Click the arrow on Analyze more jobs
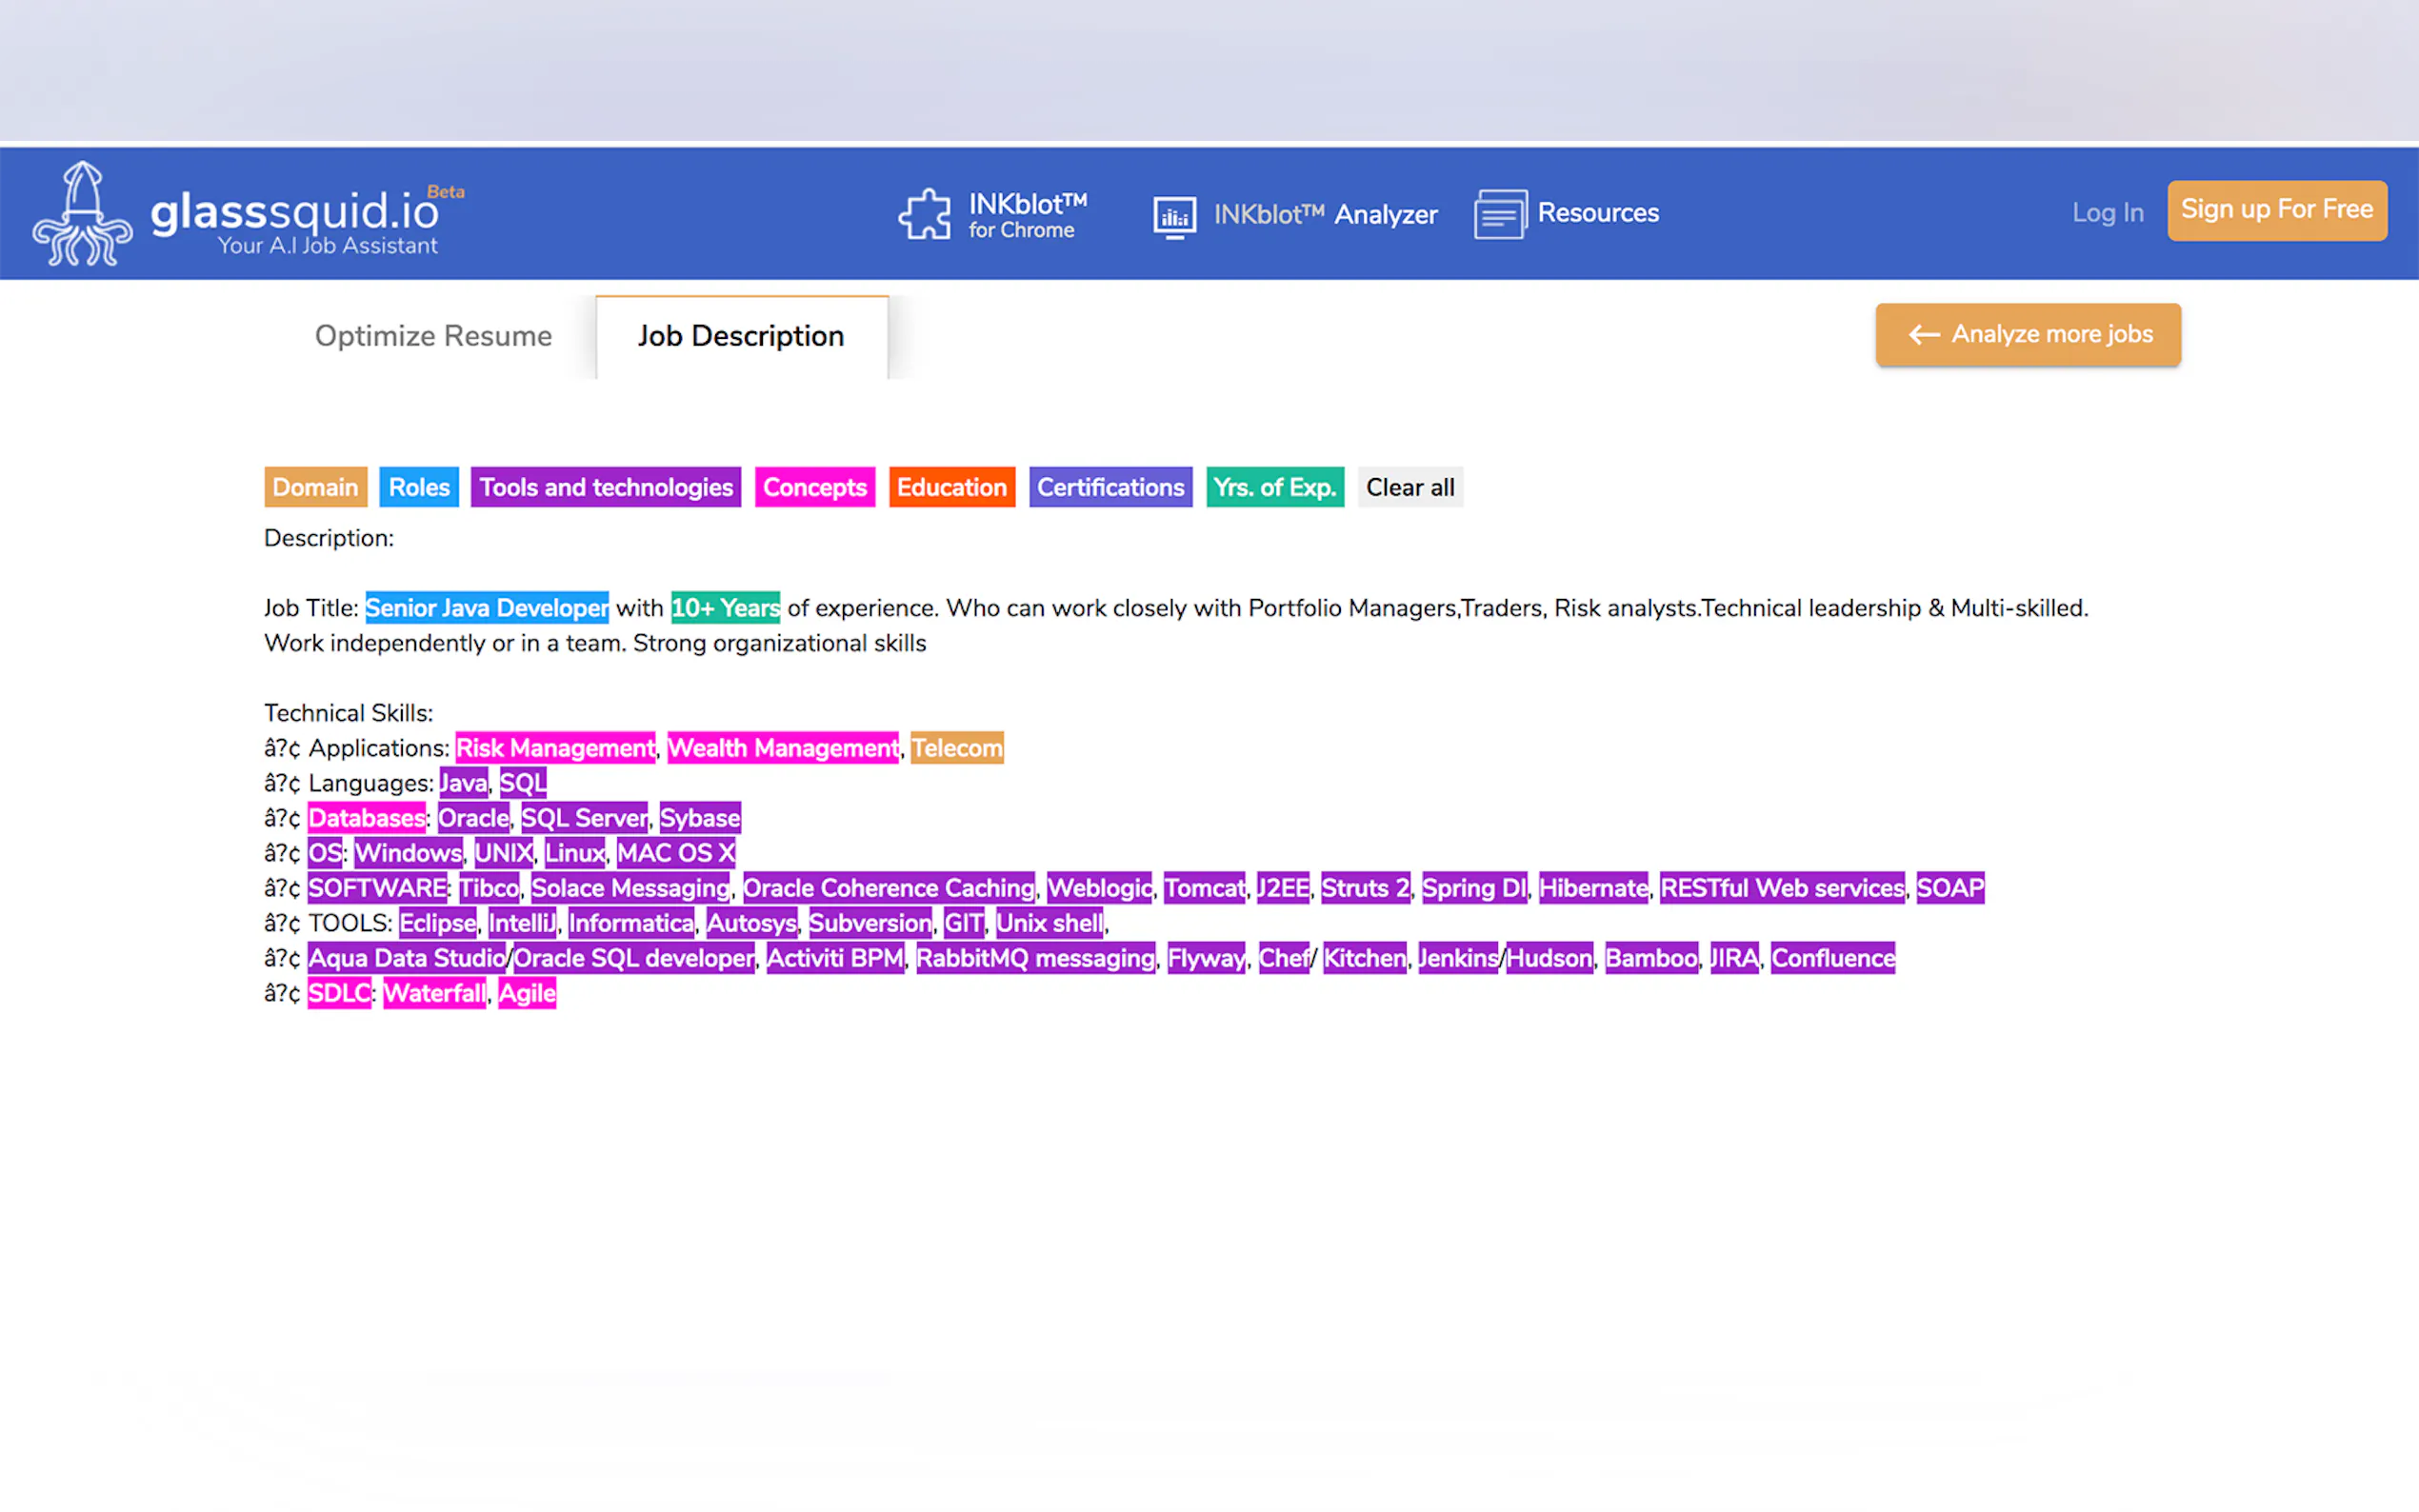 click(1923, 335)
